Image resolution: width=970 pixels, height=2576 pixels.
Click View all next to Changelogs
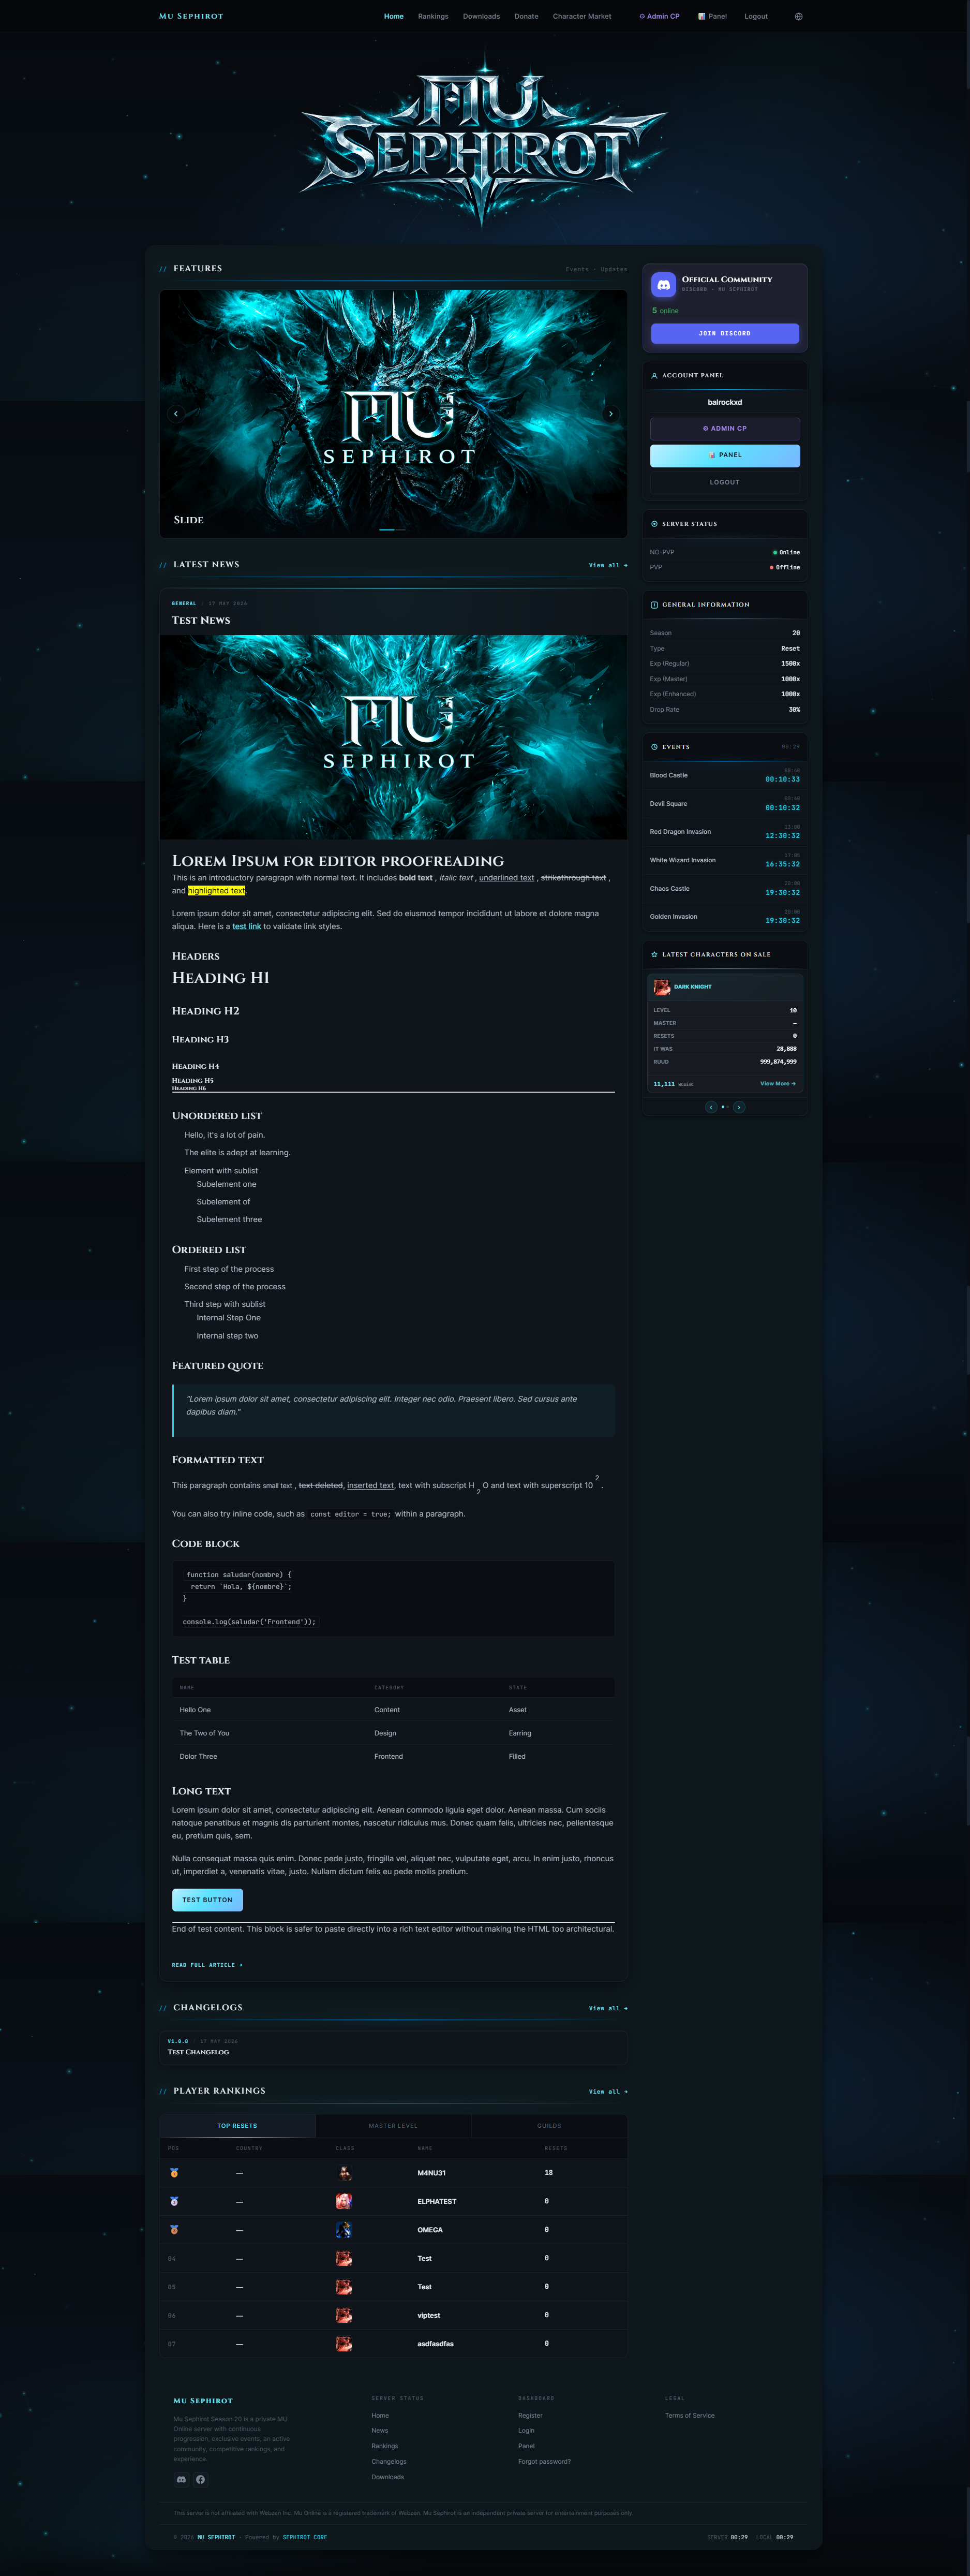(x=608, y=2008)
